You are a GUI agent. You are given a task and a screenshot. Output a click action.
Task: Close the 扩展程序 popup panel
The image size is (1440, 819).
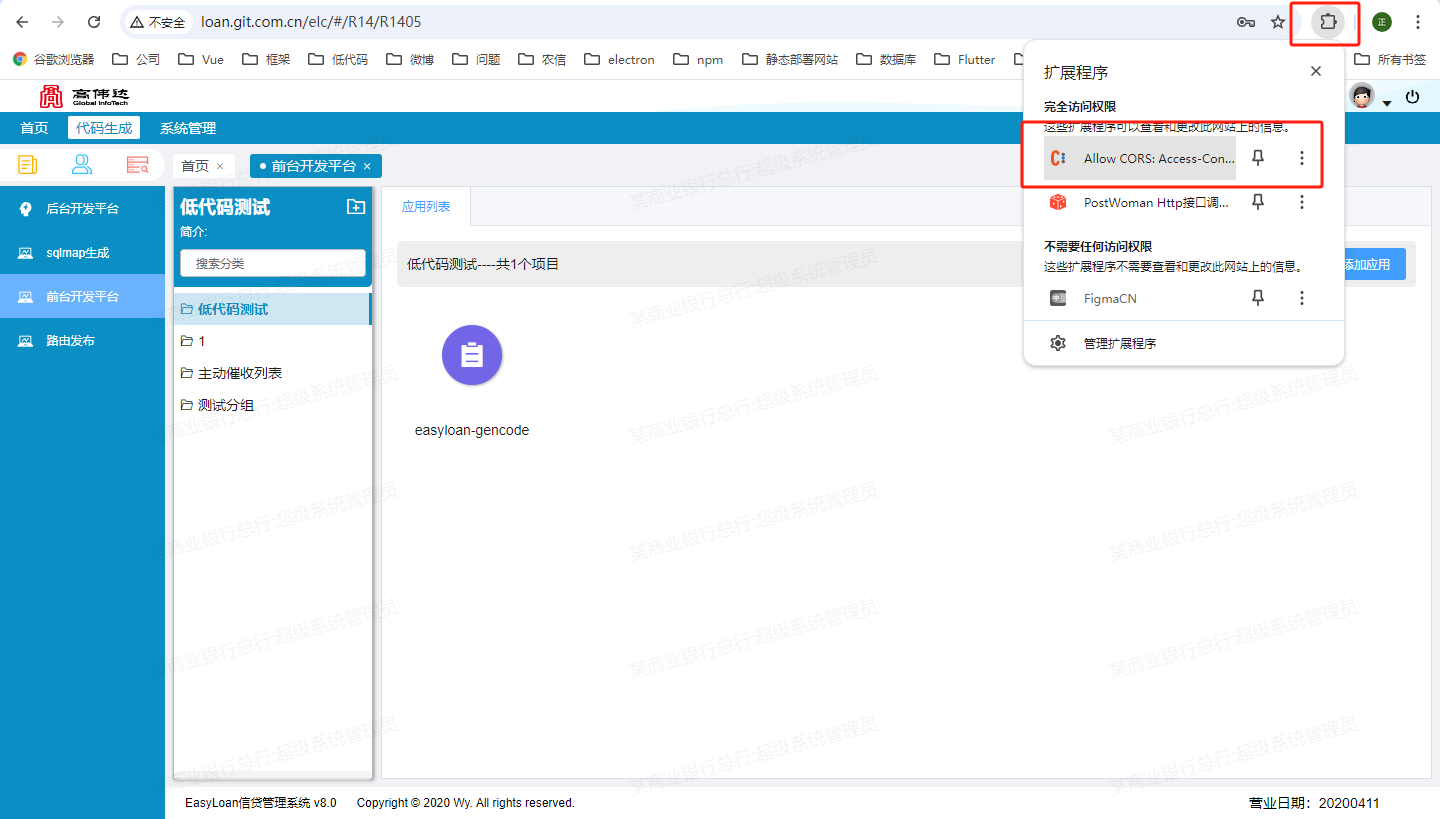(x=1315, y=71)
